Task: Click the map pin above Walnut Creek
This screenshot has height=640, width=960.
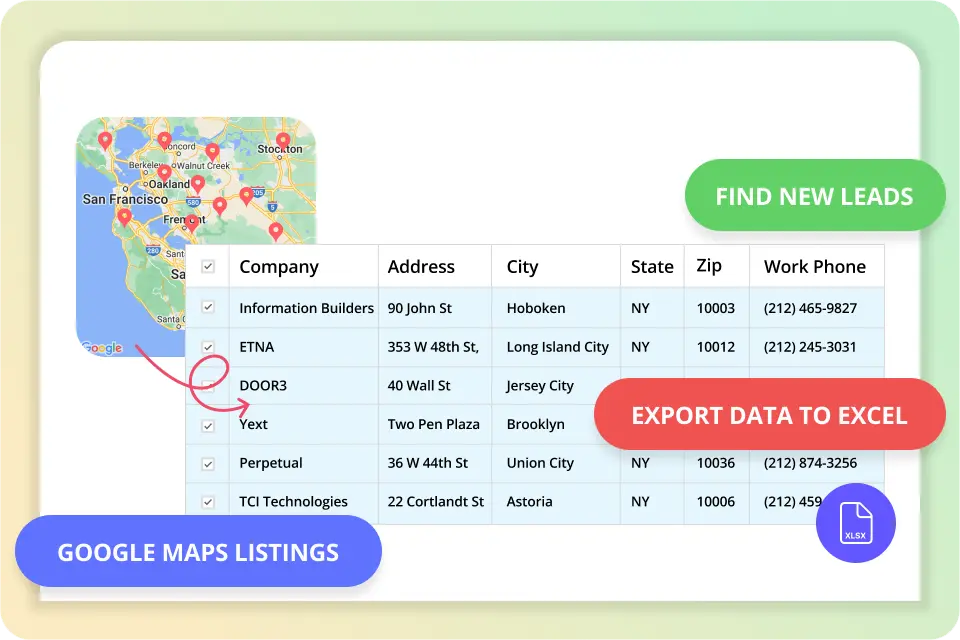Action: click(x=212, y=152)
